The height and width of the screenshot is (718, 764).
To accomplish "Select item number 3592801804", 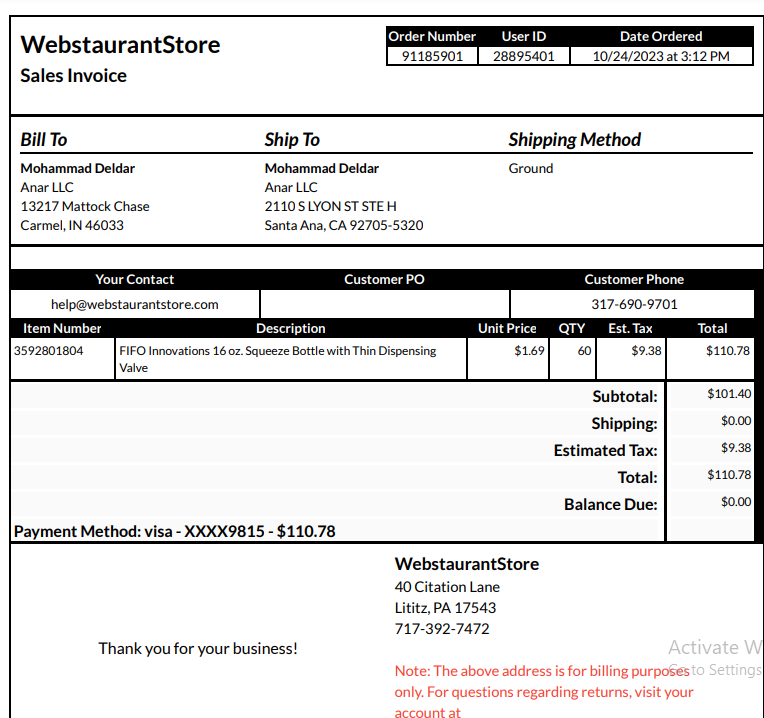I will (x=49, y=351).
